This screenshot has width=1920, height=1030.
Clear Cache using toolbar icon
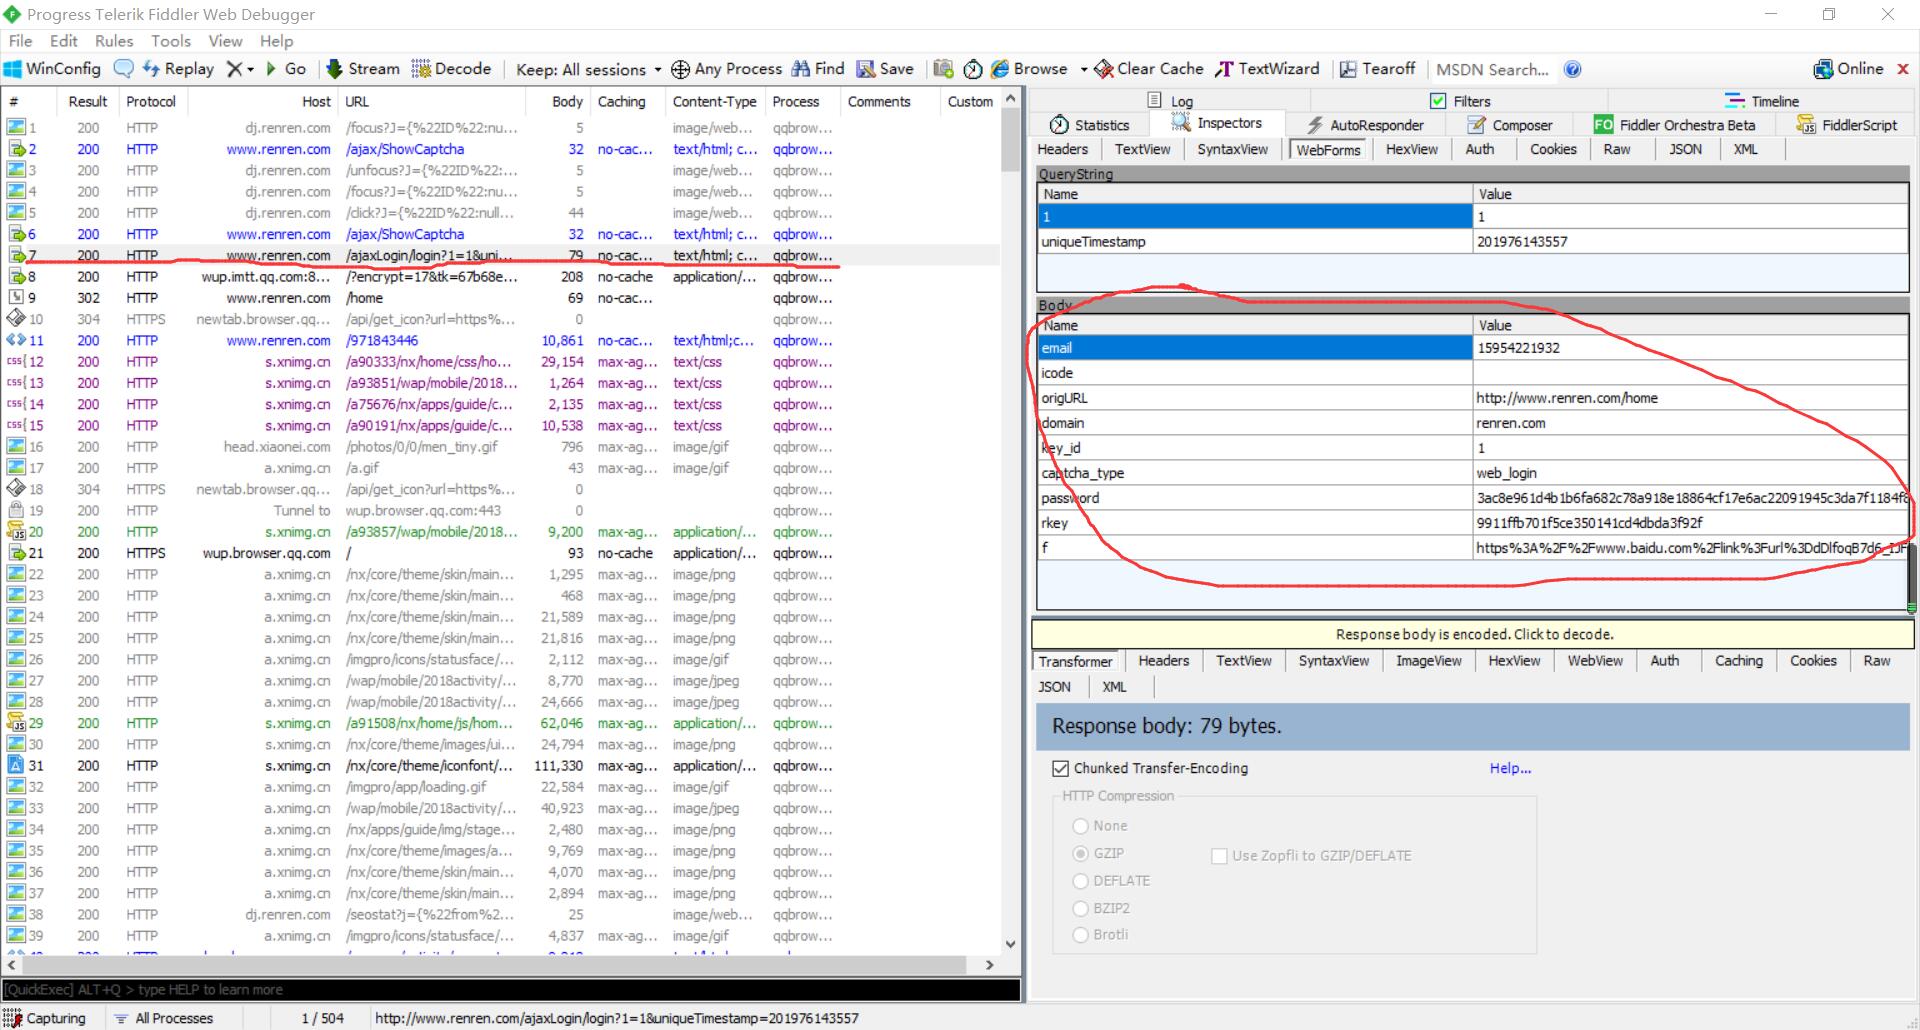tap(1149, 69)
